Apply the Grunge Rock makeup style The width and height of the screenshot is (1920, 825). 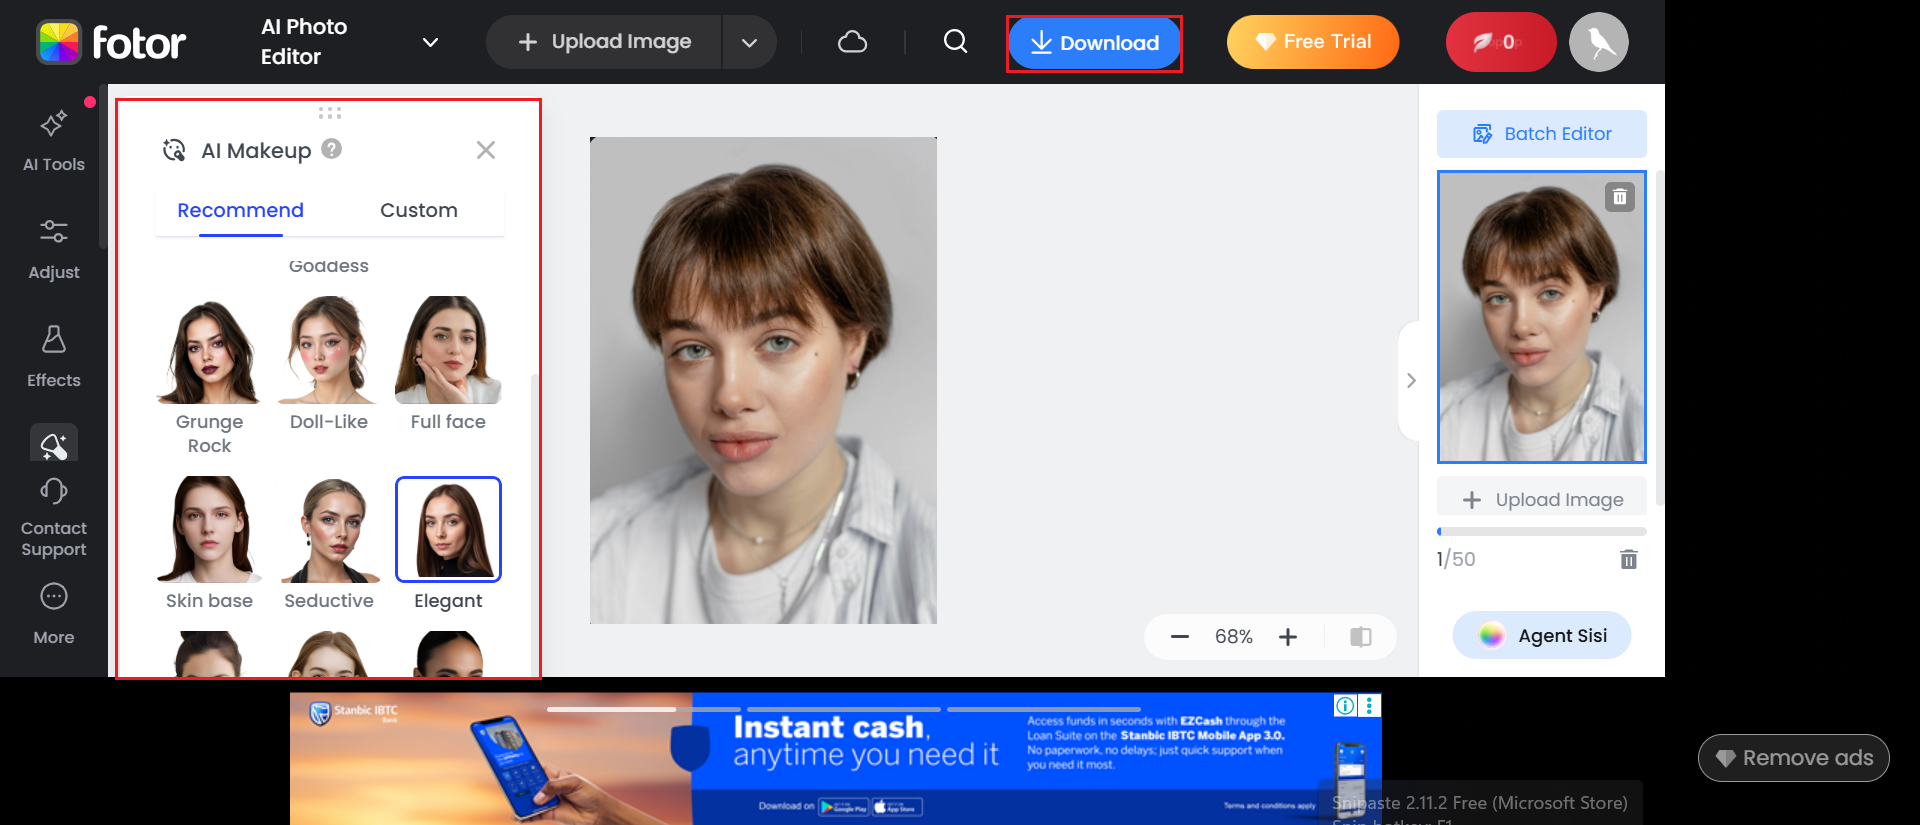pyautogui.click(x=209, y=376)
